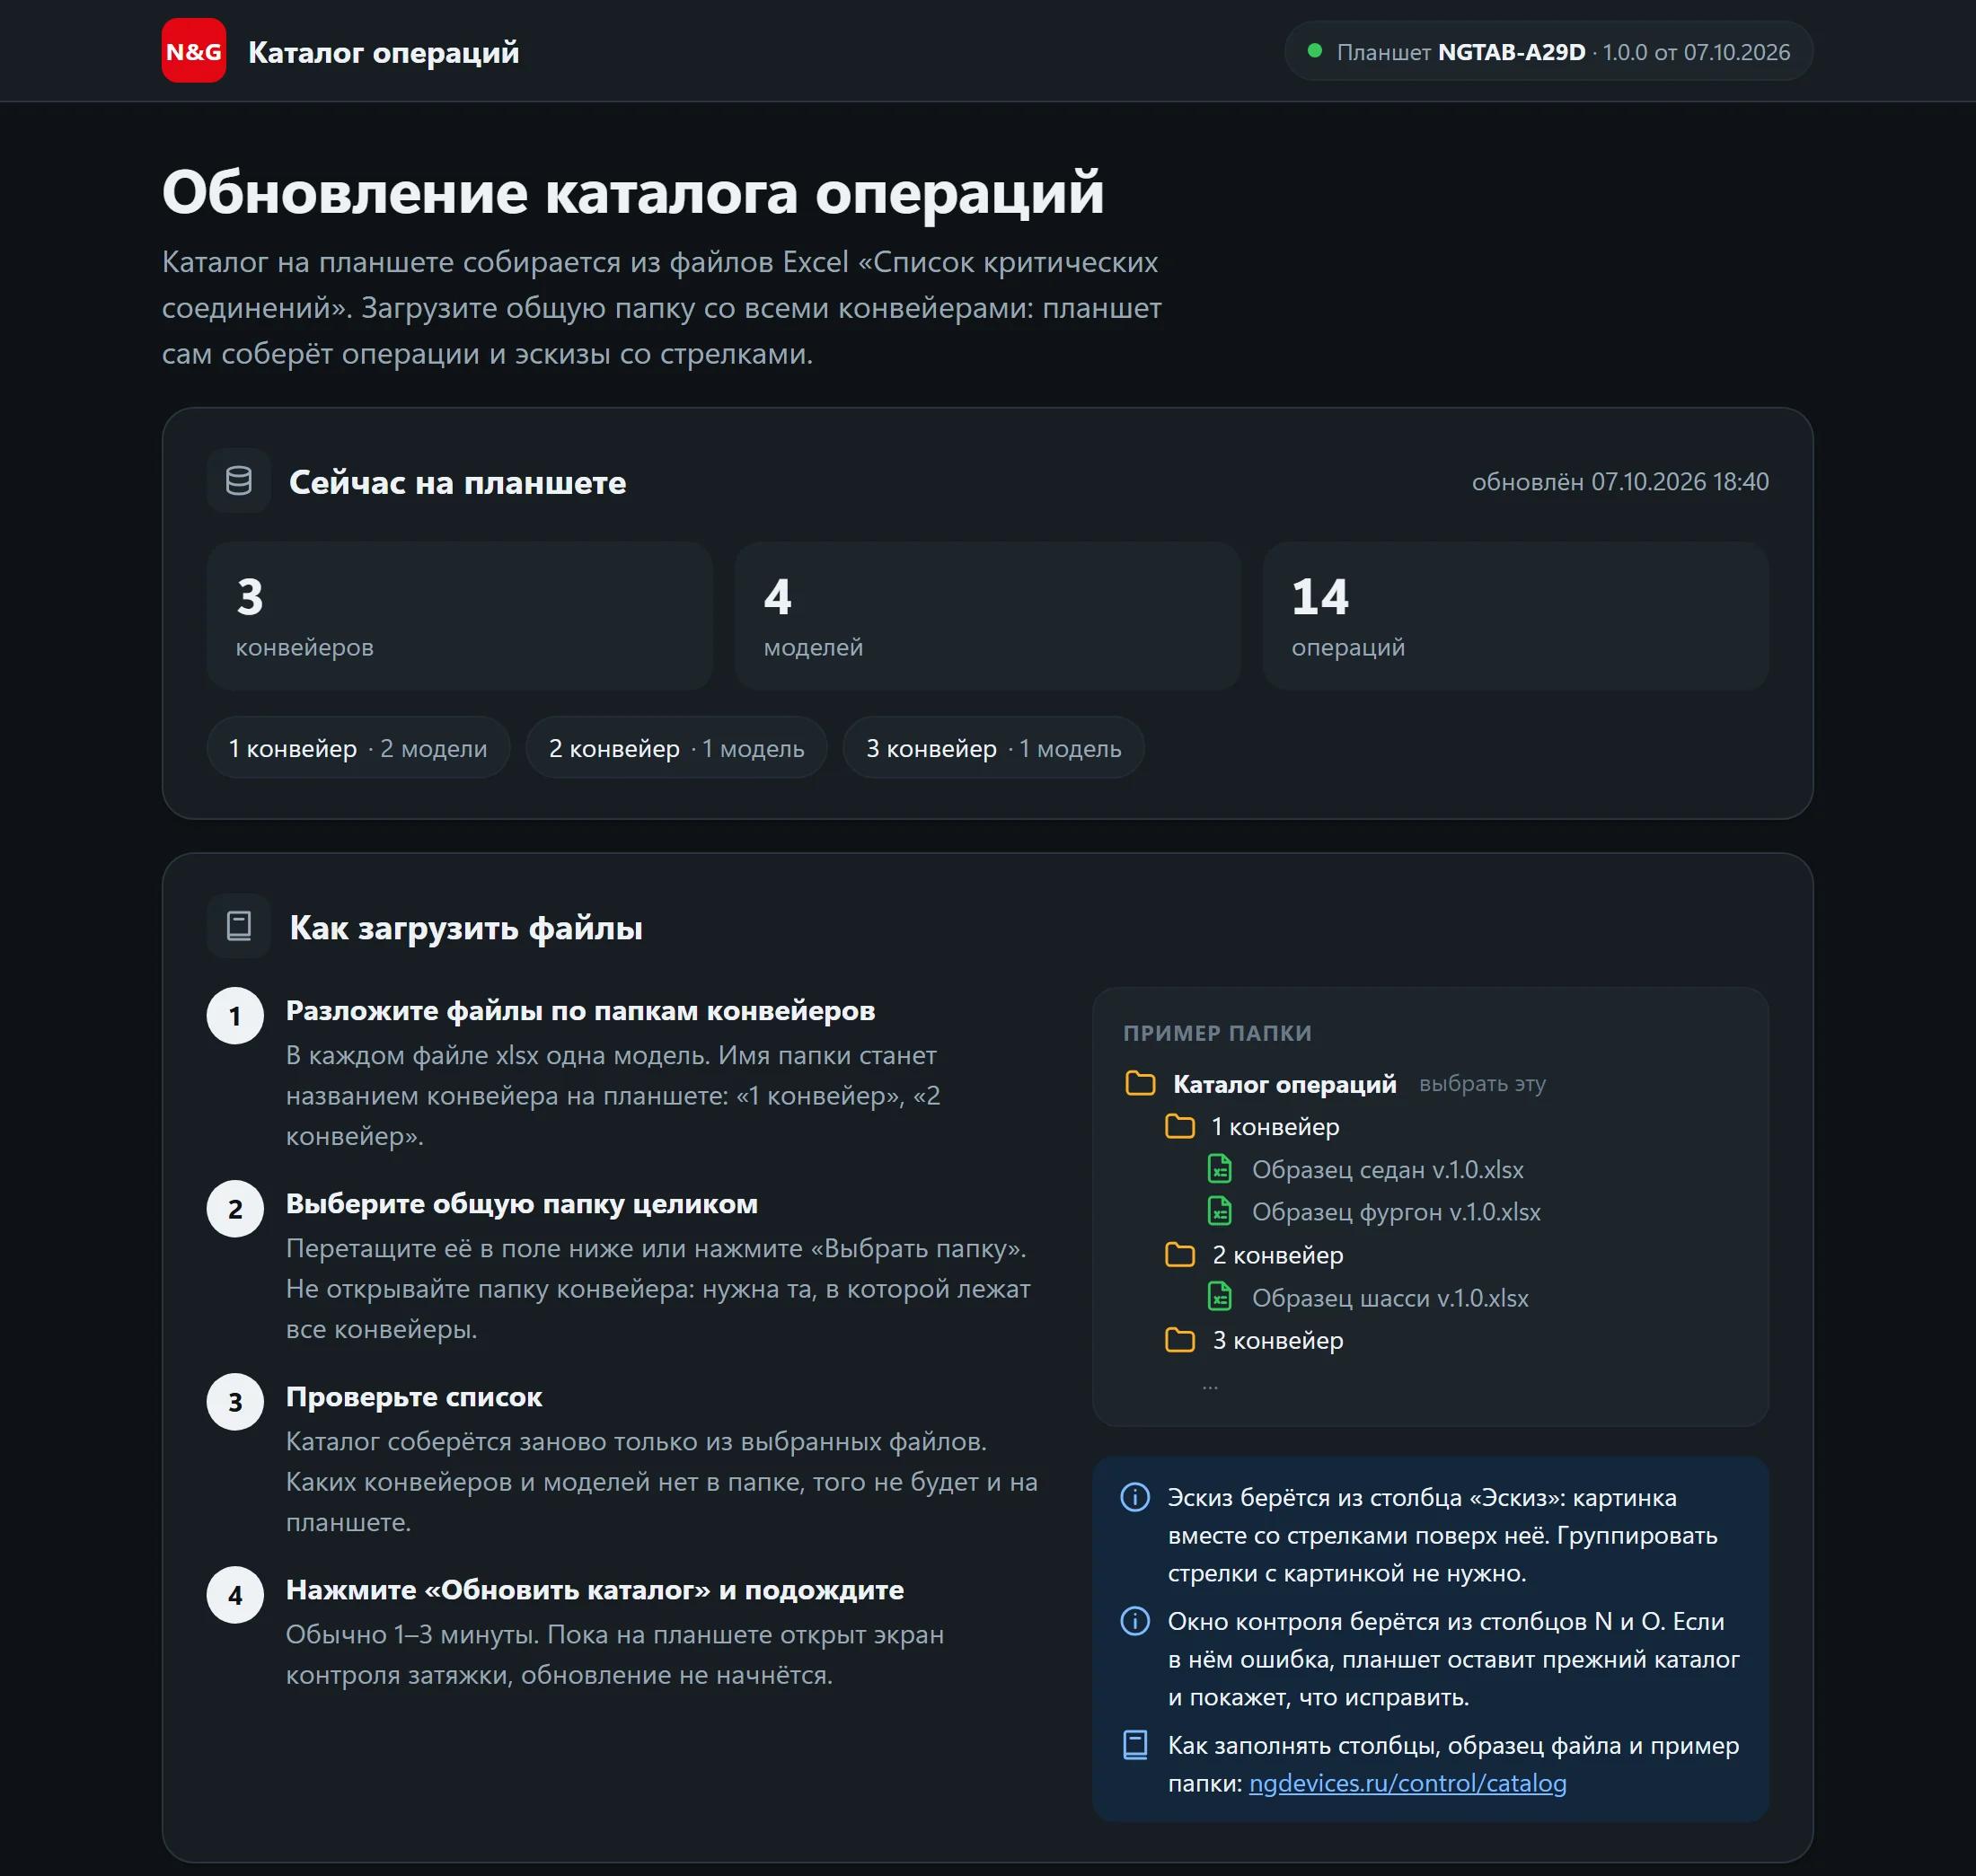Click the info icon next to «Окно контроля берётся»
The image size is (1976, 1876).
click(1135, 1621)
